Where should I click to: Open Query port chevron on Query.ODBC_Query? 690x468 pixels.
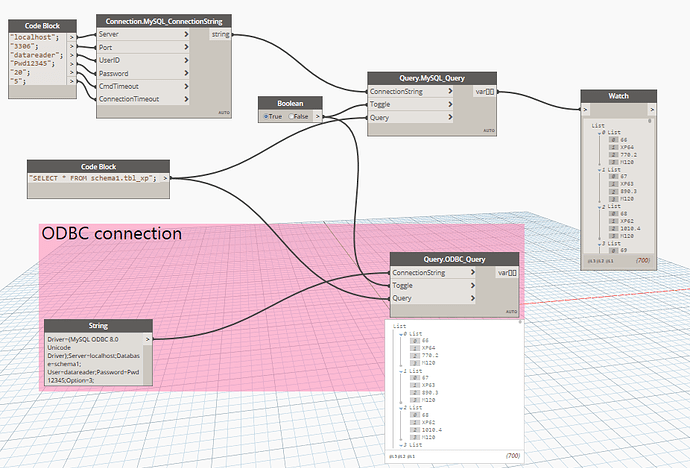click(x=473, y=298)
